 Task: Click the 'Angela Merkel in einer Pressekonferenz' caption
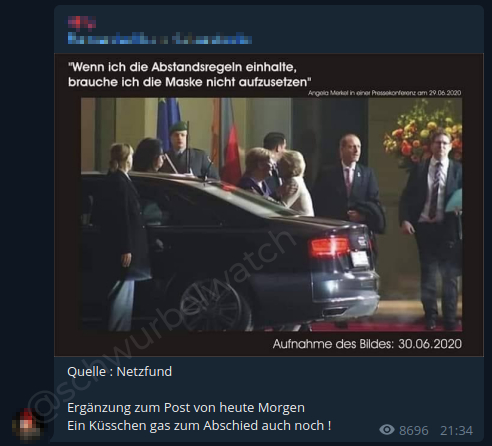pyautogui.click(x=384, y=93)
